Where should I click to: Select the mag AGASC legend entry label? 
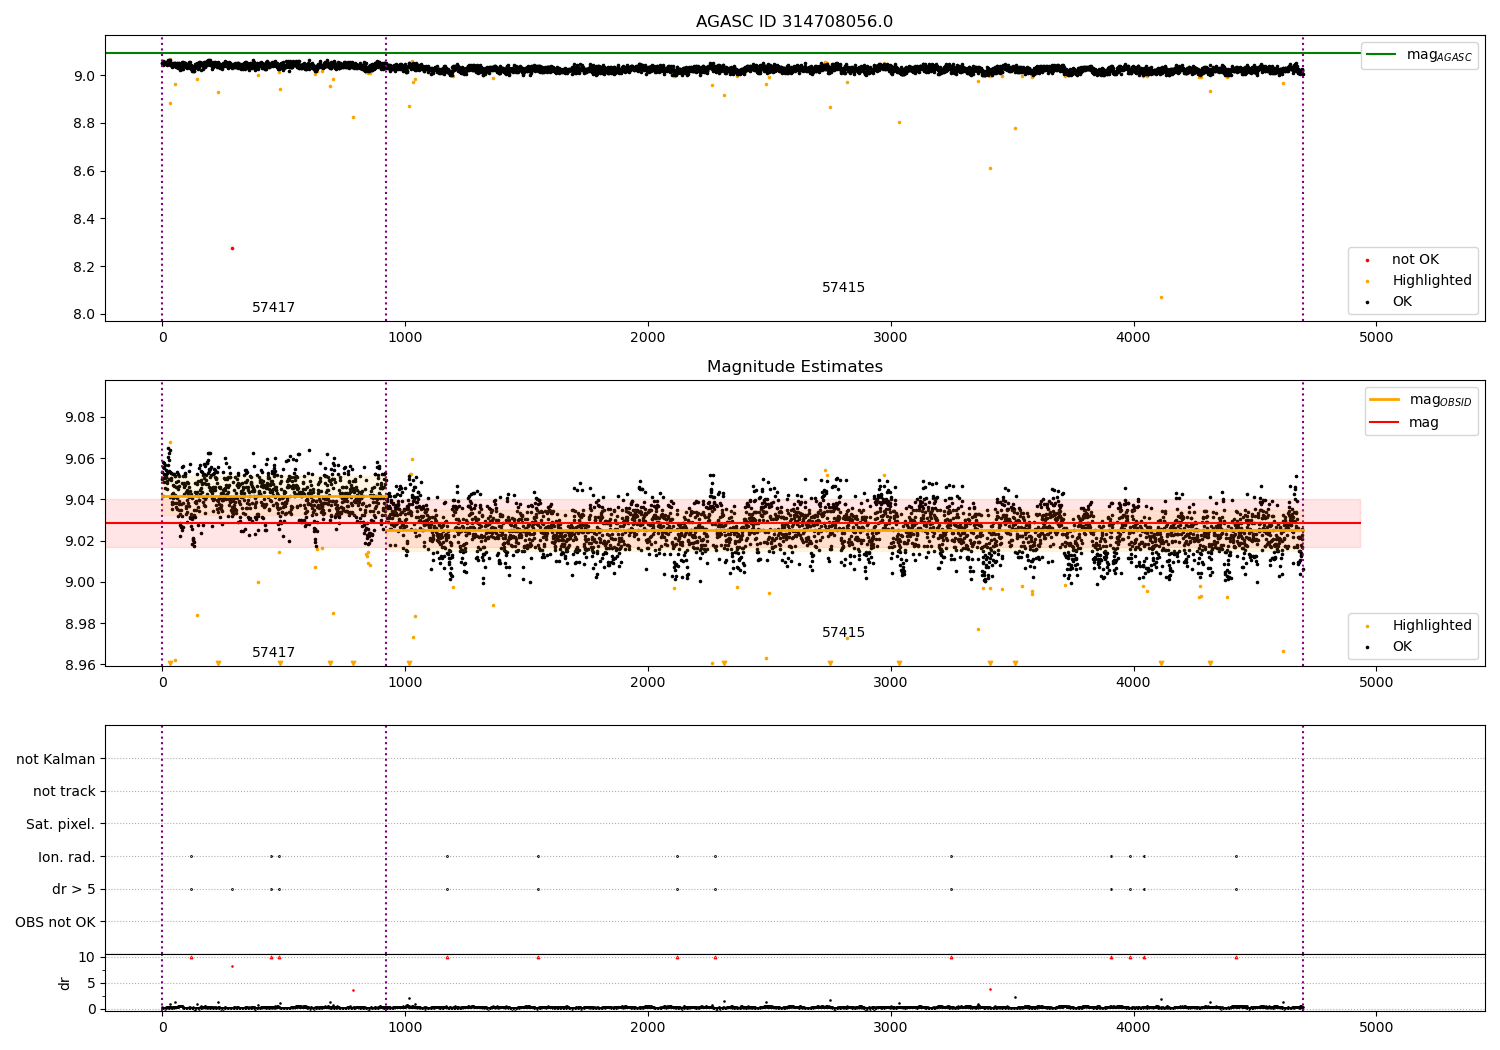1439,55
